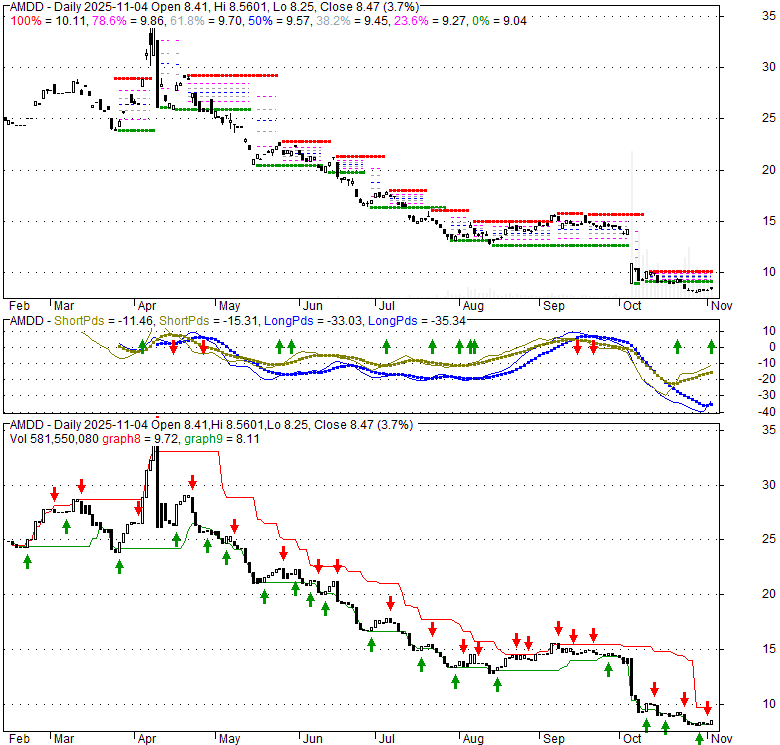
Task: Select the red '100%' Fibonacci label
Action: [26, 21]
